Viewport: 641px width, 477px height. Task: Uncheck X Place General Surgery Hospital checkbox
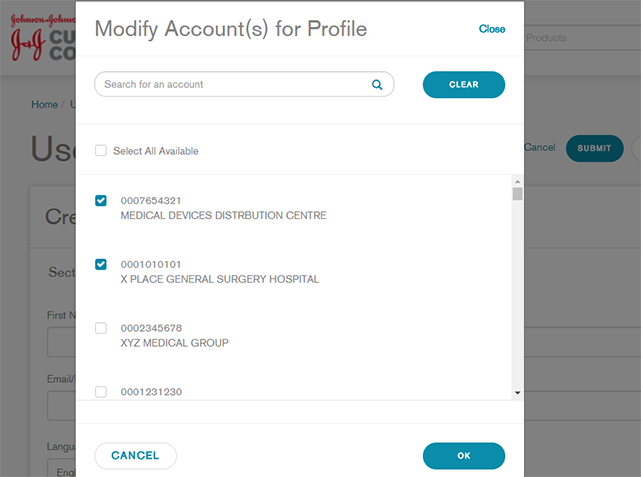(100, 265)
